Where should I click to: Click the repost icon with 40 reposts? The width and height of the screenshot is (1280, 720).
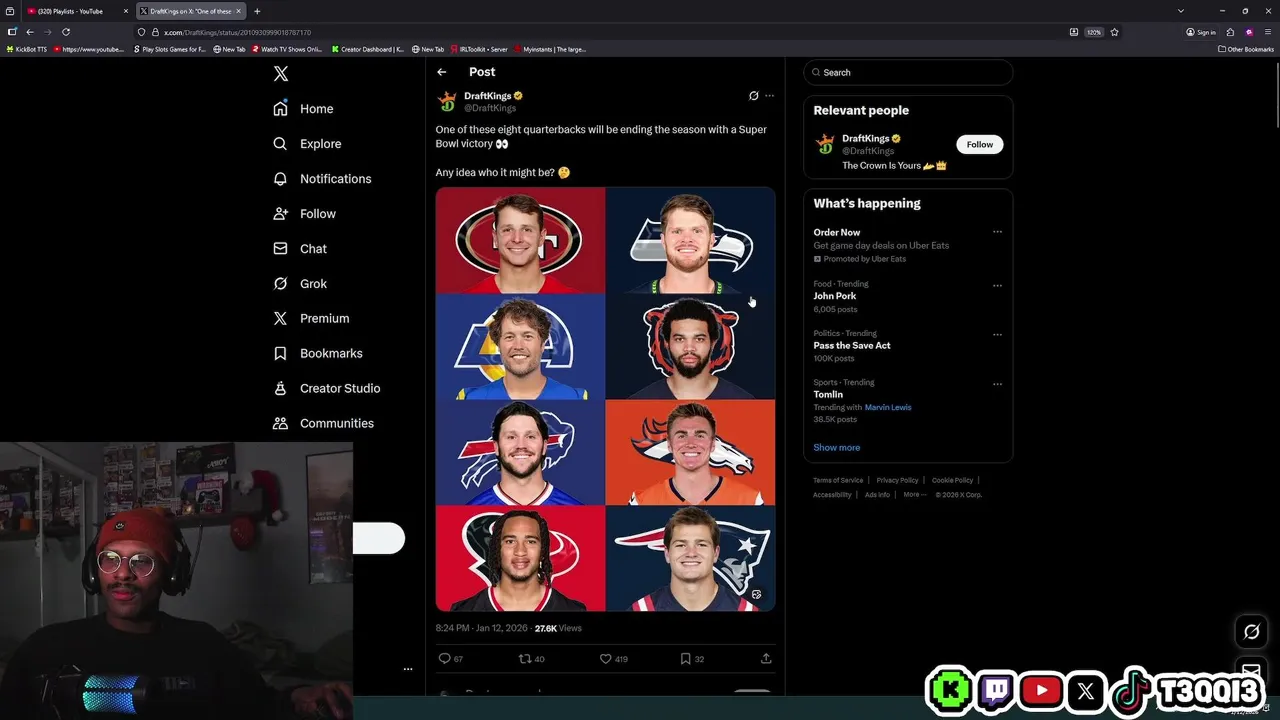[x=524, y=659]
